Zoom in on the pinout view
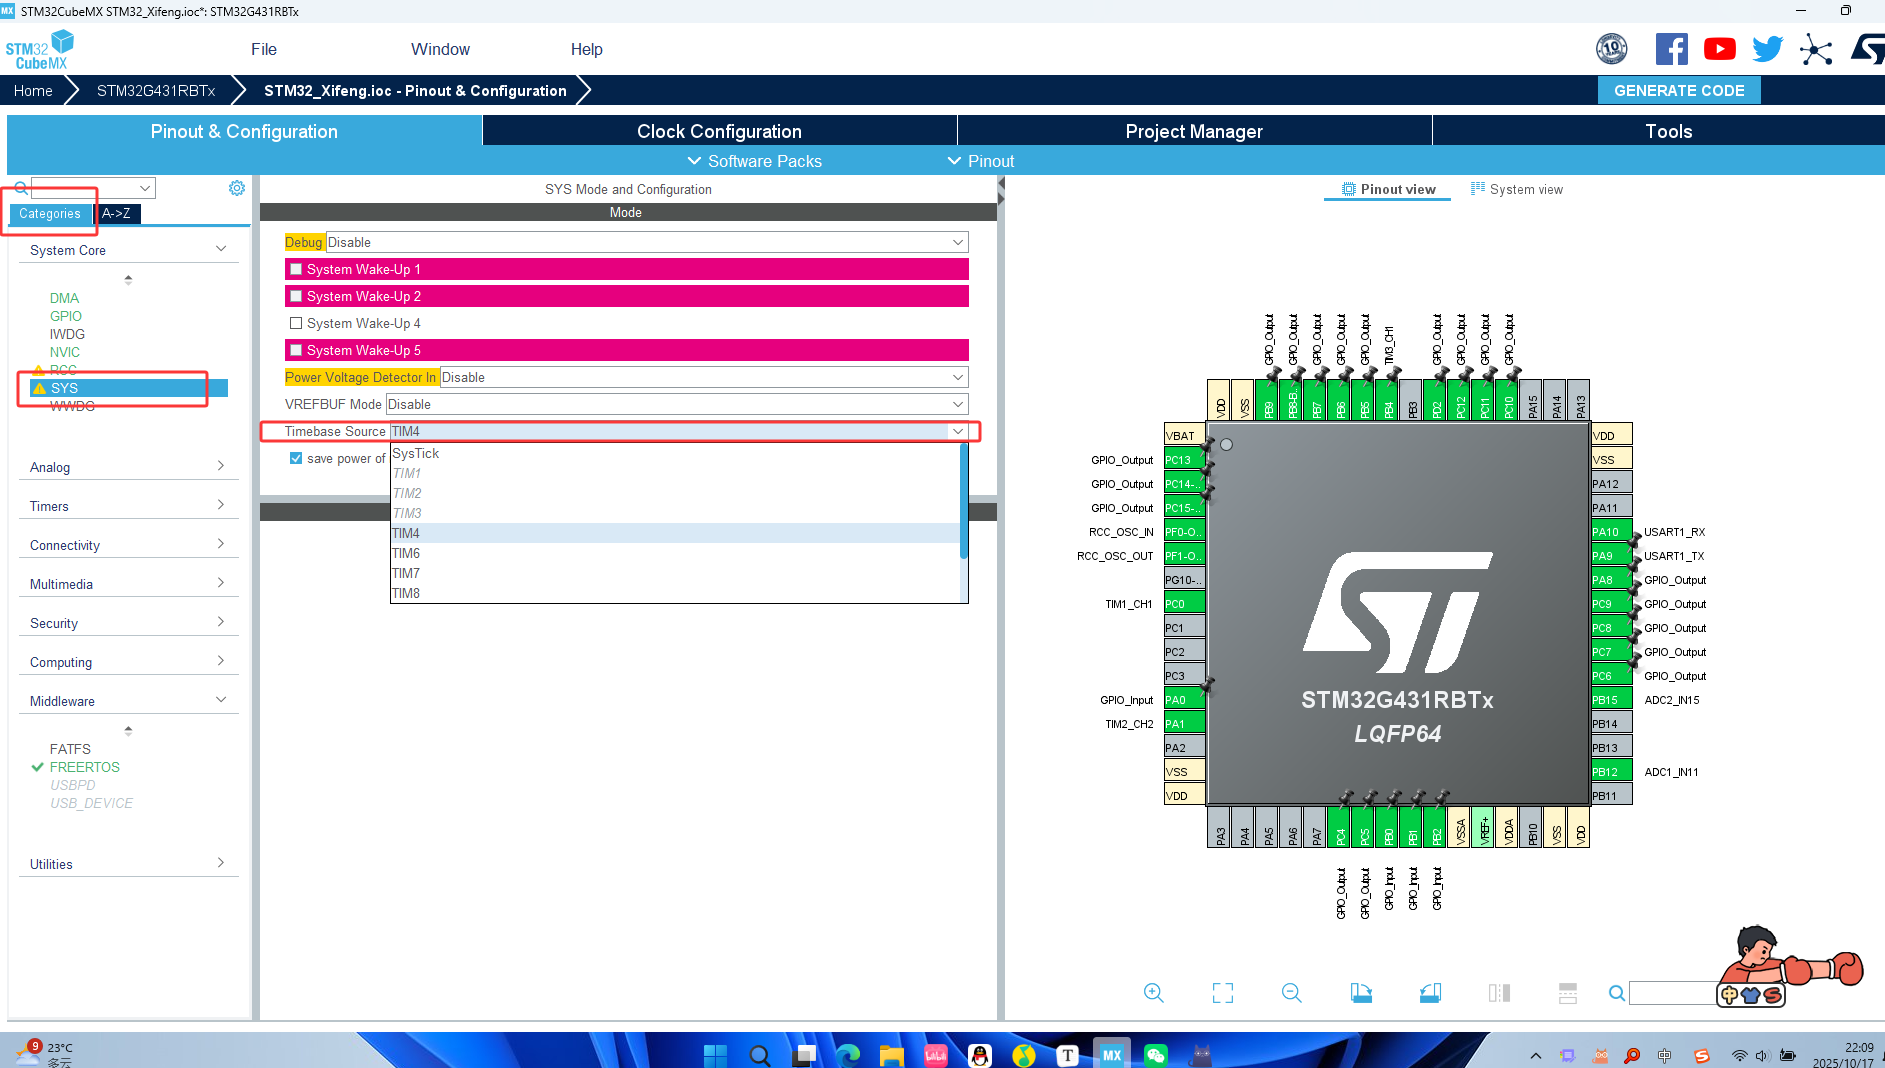The height and width of the screenshot is (1068, 1885). [x=1153, y=992]
